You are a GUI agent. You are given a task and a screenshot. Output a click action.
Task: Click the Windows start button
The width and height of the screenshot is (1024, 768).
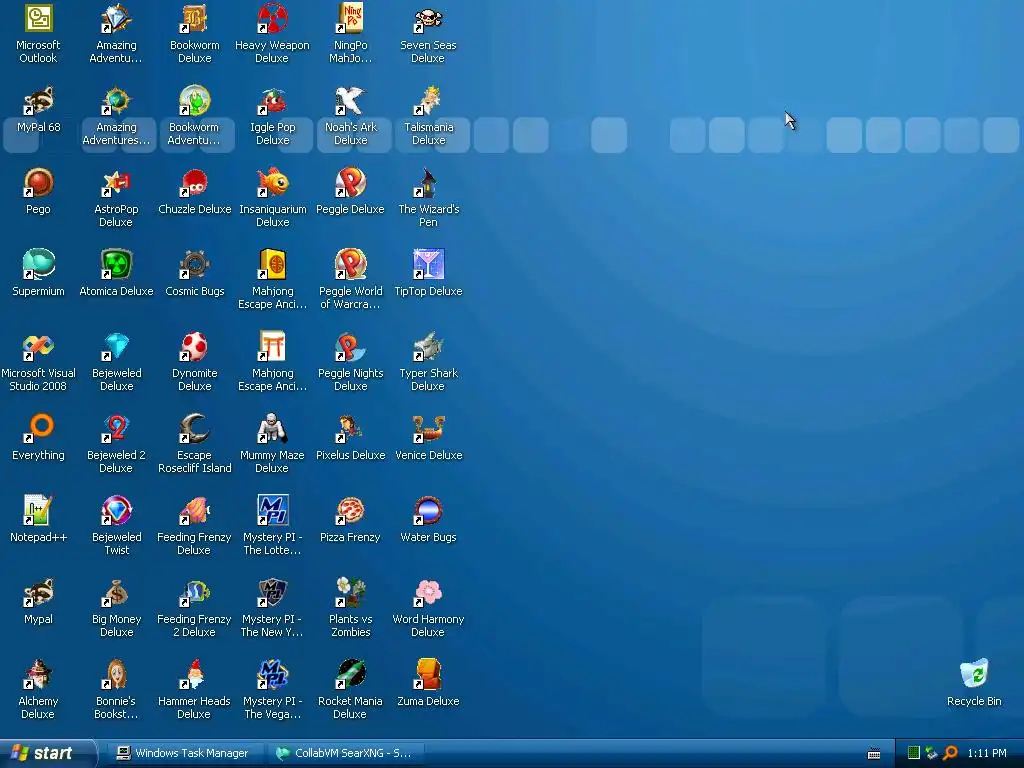point(46,753)
